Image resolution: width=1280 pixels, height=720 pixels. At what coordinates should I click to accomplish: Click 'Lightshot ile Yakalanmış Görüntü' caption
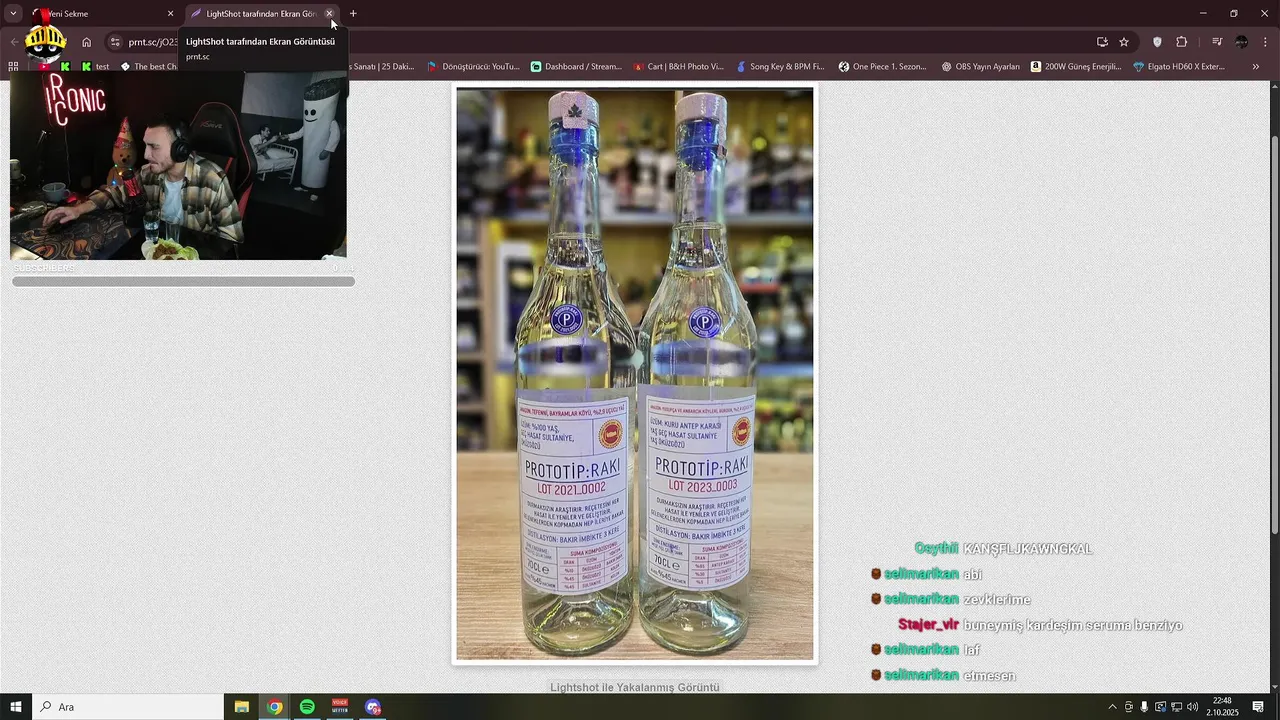tap(634, 687)
